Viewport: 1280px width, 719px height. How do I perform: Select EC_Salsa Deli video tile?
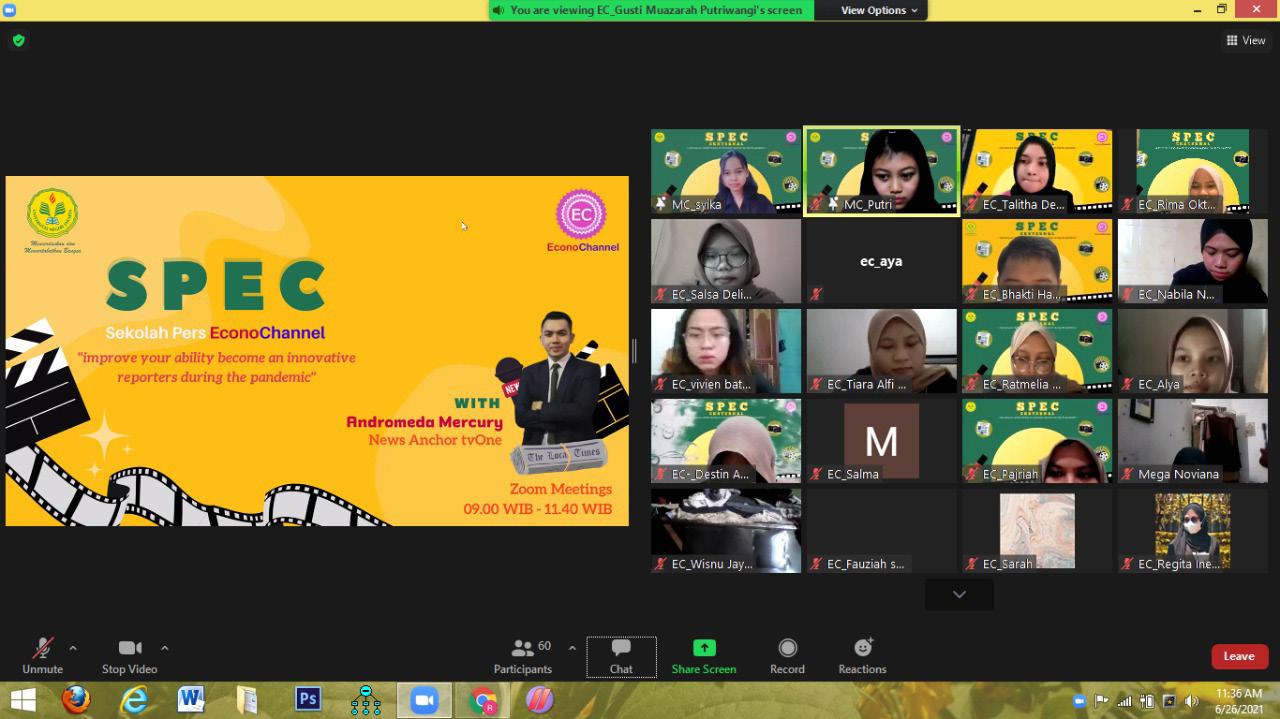tap(726, 261)
